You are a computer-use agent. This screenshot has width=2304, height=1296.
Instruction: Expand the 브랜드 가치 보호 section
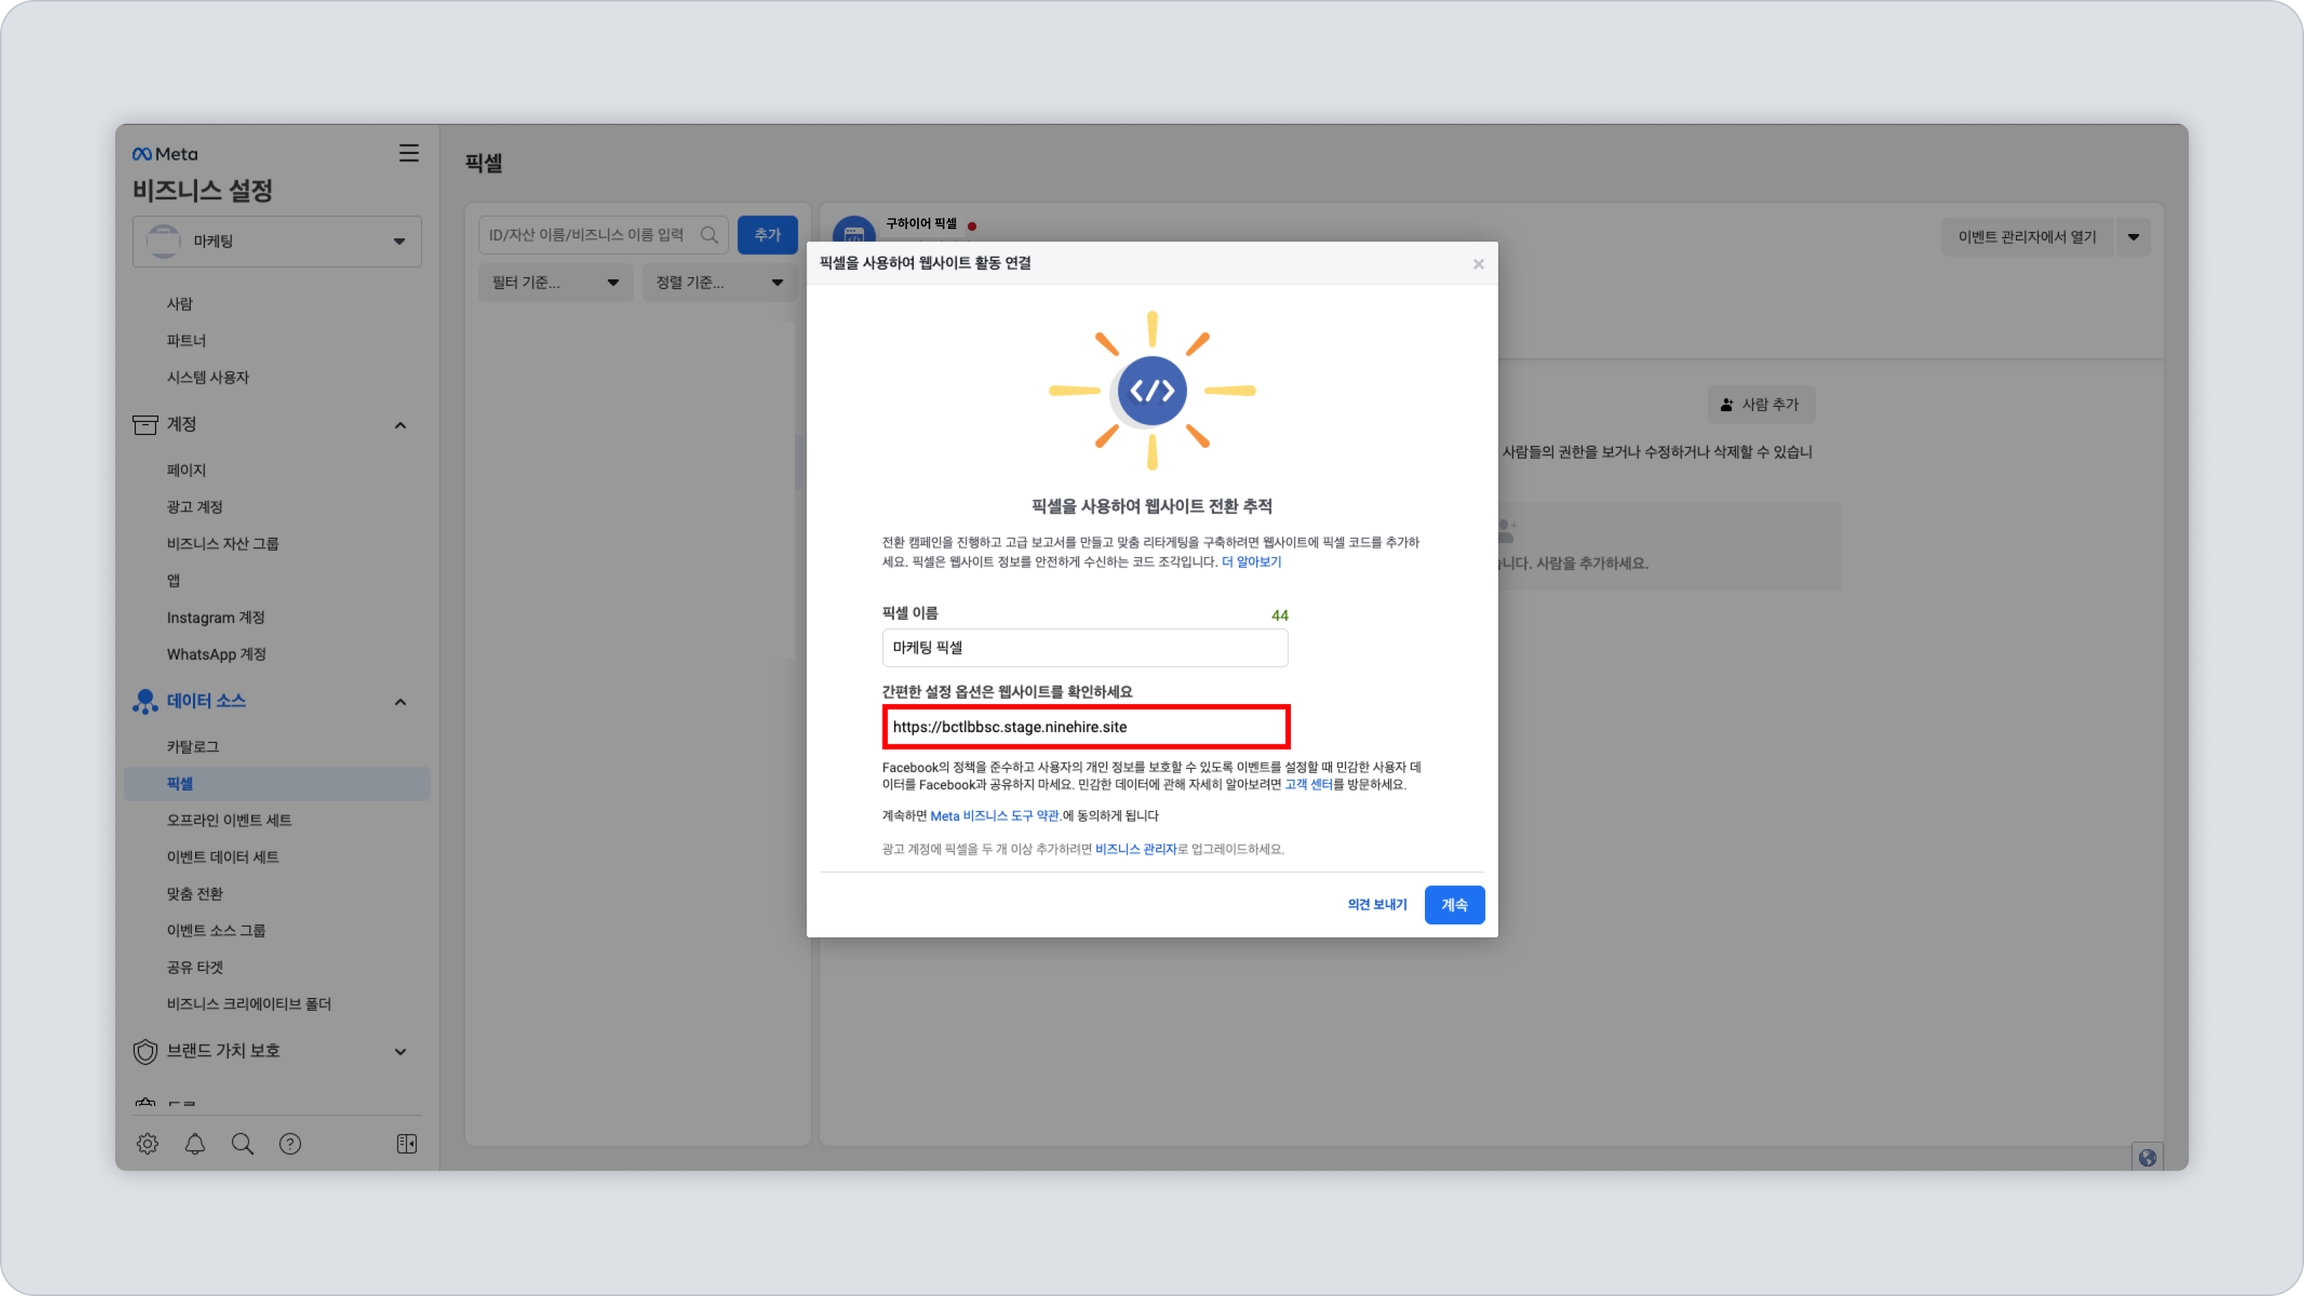[x=400, y=1051]
